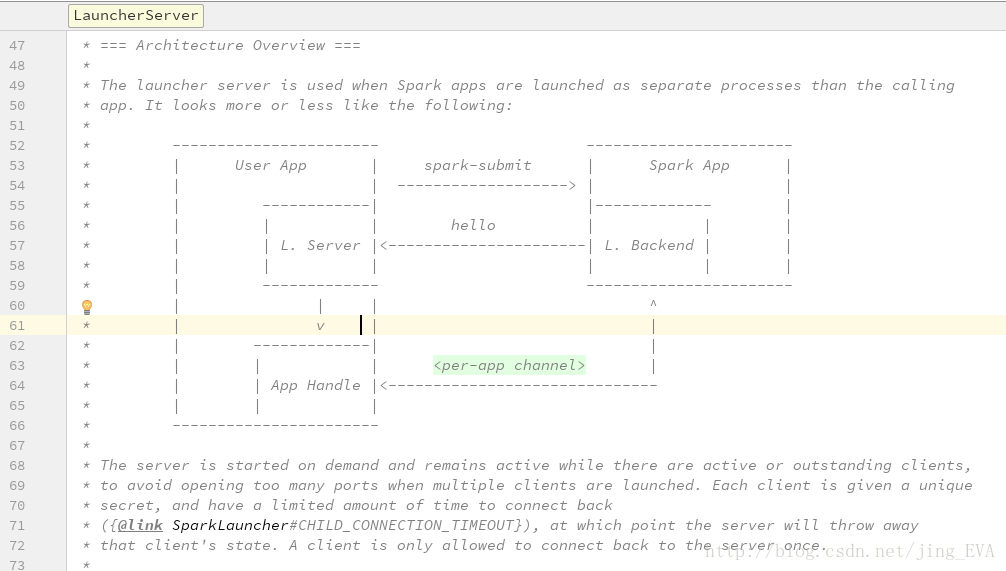The image size is (1006, 571).
Task: Click text 'to avoid opening too many ports'
Action: pyautogui.click(x=239, y=485)
